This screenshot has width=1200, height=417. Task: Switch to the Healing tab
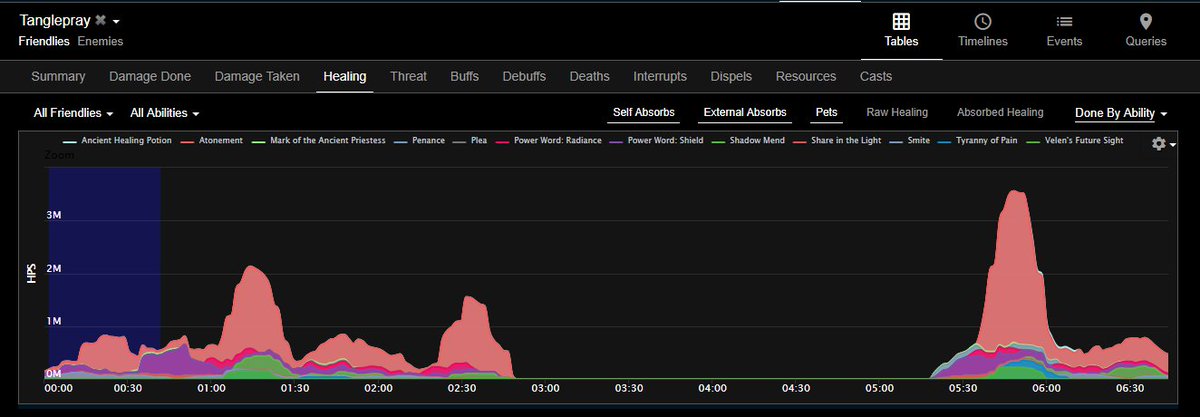pyautogui.click(x=345, y=76)
